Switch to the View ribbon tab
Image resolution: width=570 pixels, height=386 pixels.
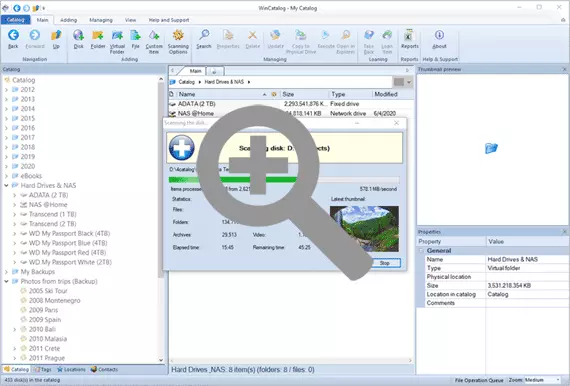(x=130, y=20)
